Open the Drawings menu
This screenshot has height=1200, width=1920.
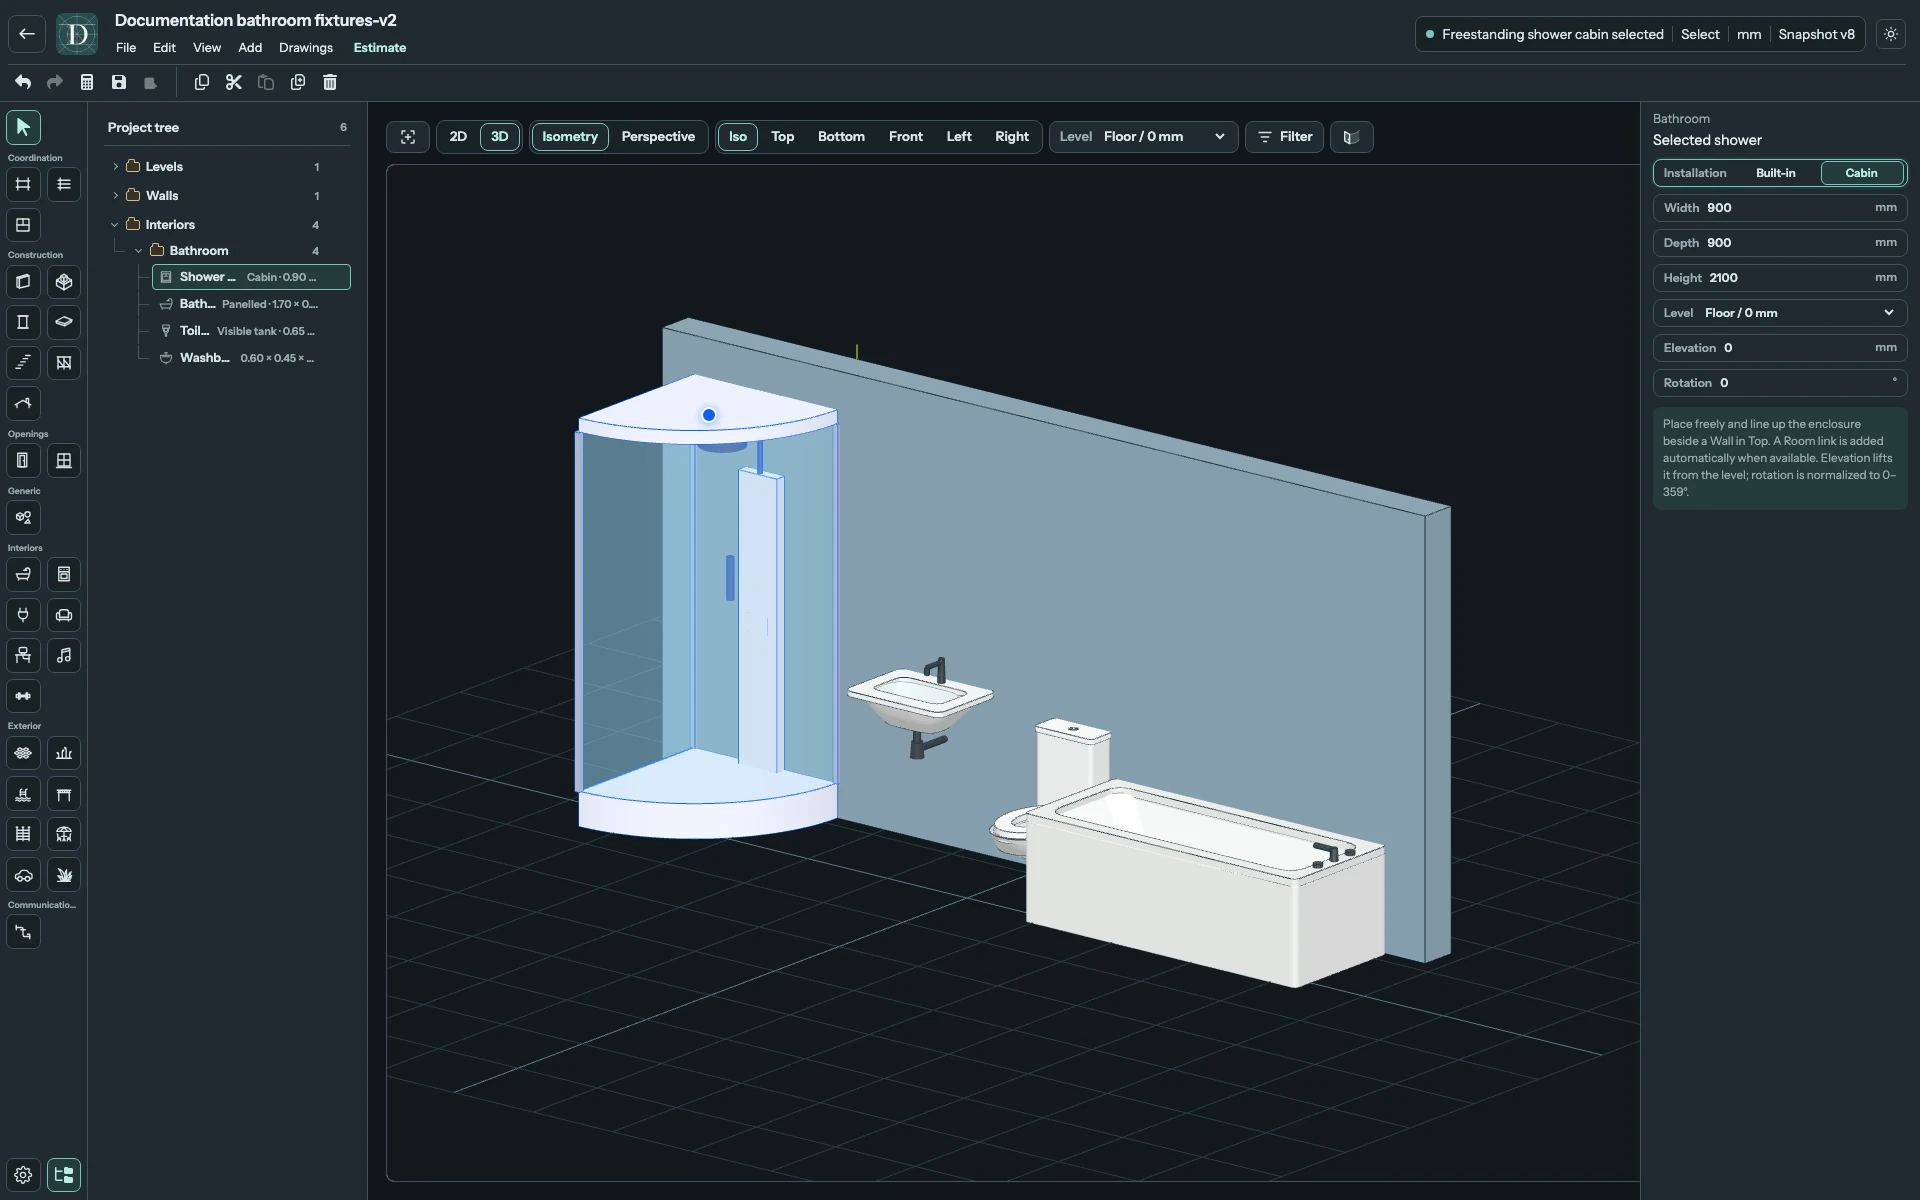pyautogui.click(x=306, y=48)
